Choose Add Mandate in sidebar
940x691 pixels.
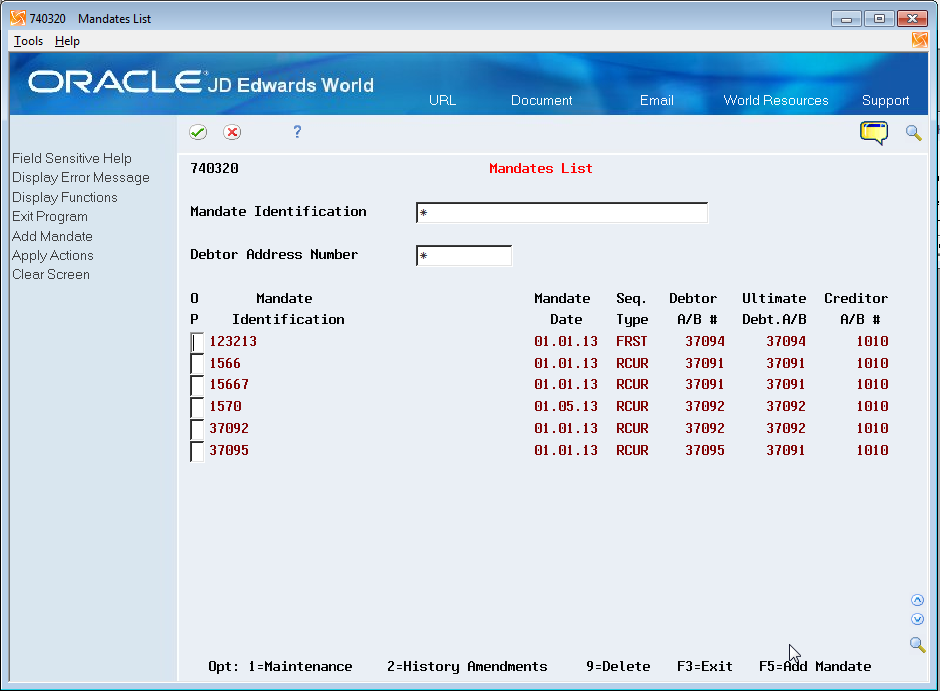(x=52, y=236)
